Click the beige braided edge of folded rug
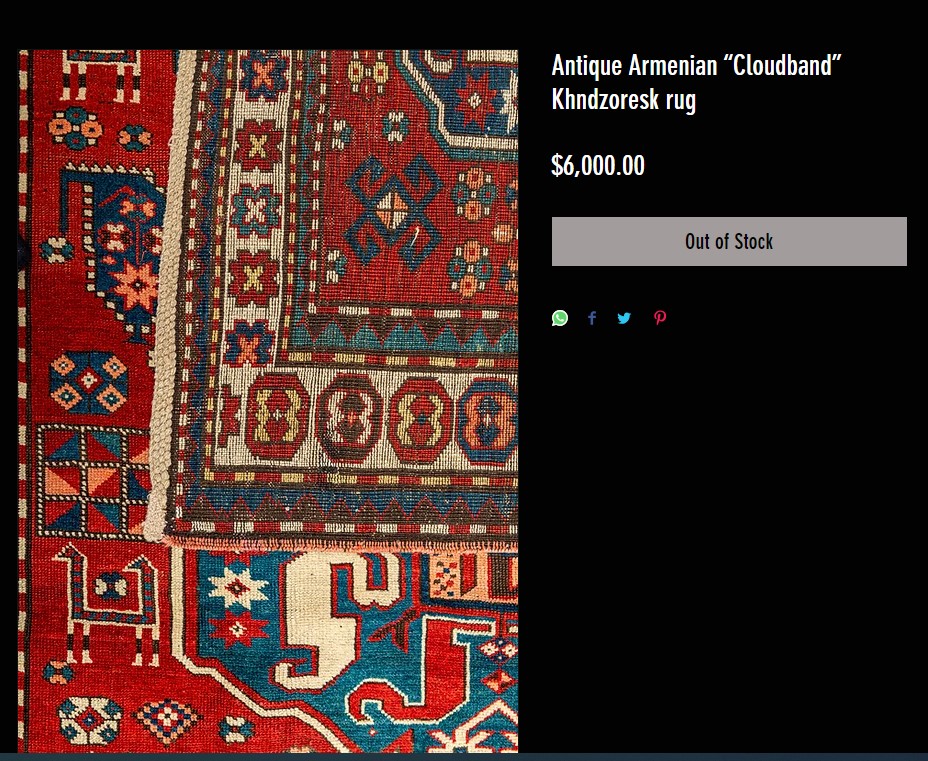928x761 pixels. click(170, 296)
